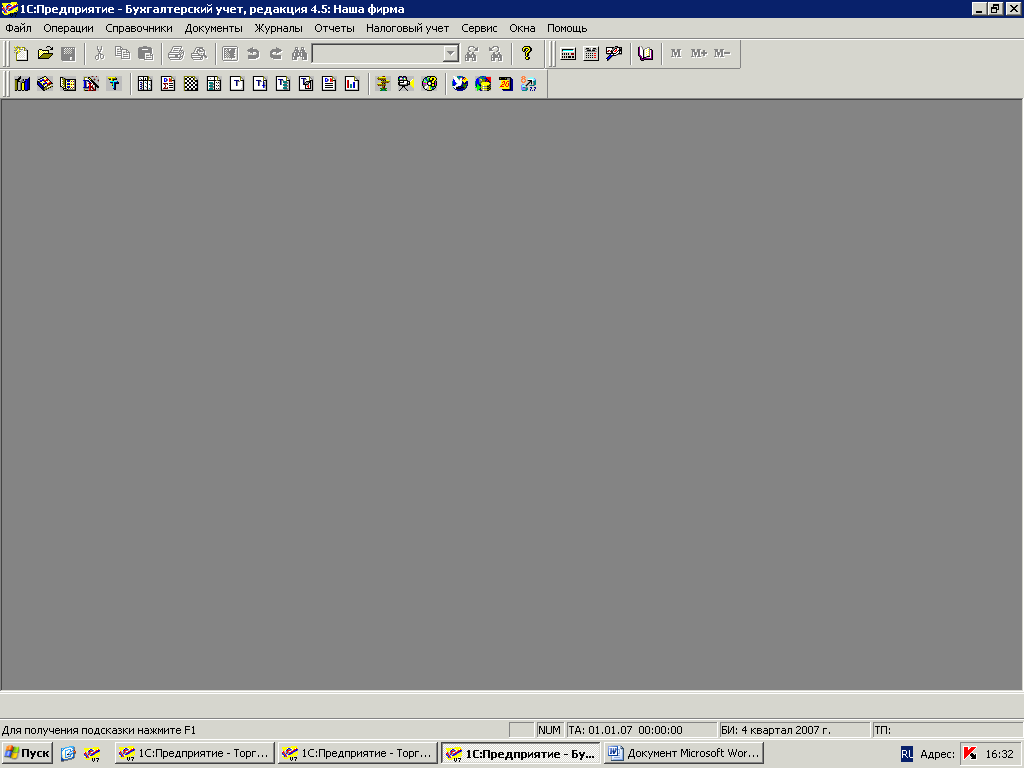Click the bar chart diagram icon
The image size is (1024, 768).
point(352,84)
